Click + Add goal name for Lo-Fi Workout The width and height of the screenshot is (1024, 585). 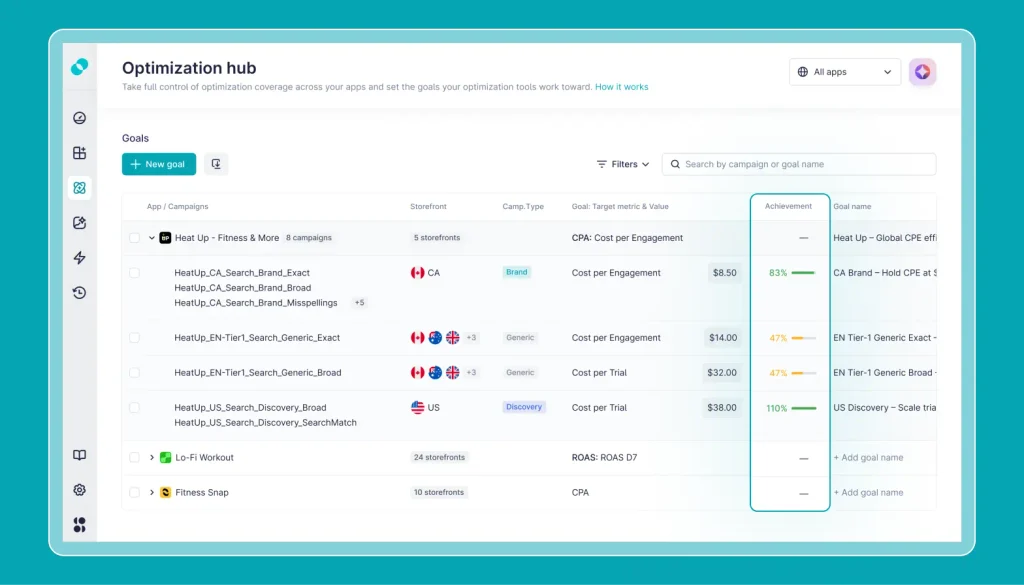click(x=868, y=458)
